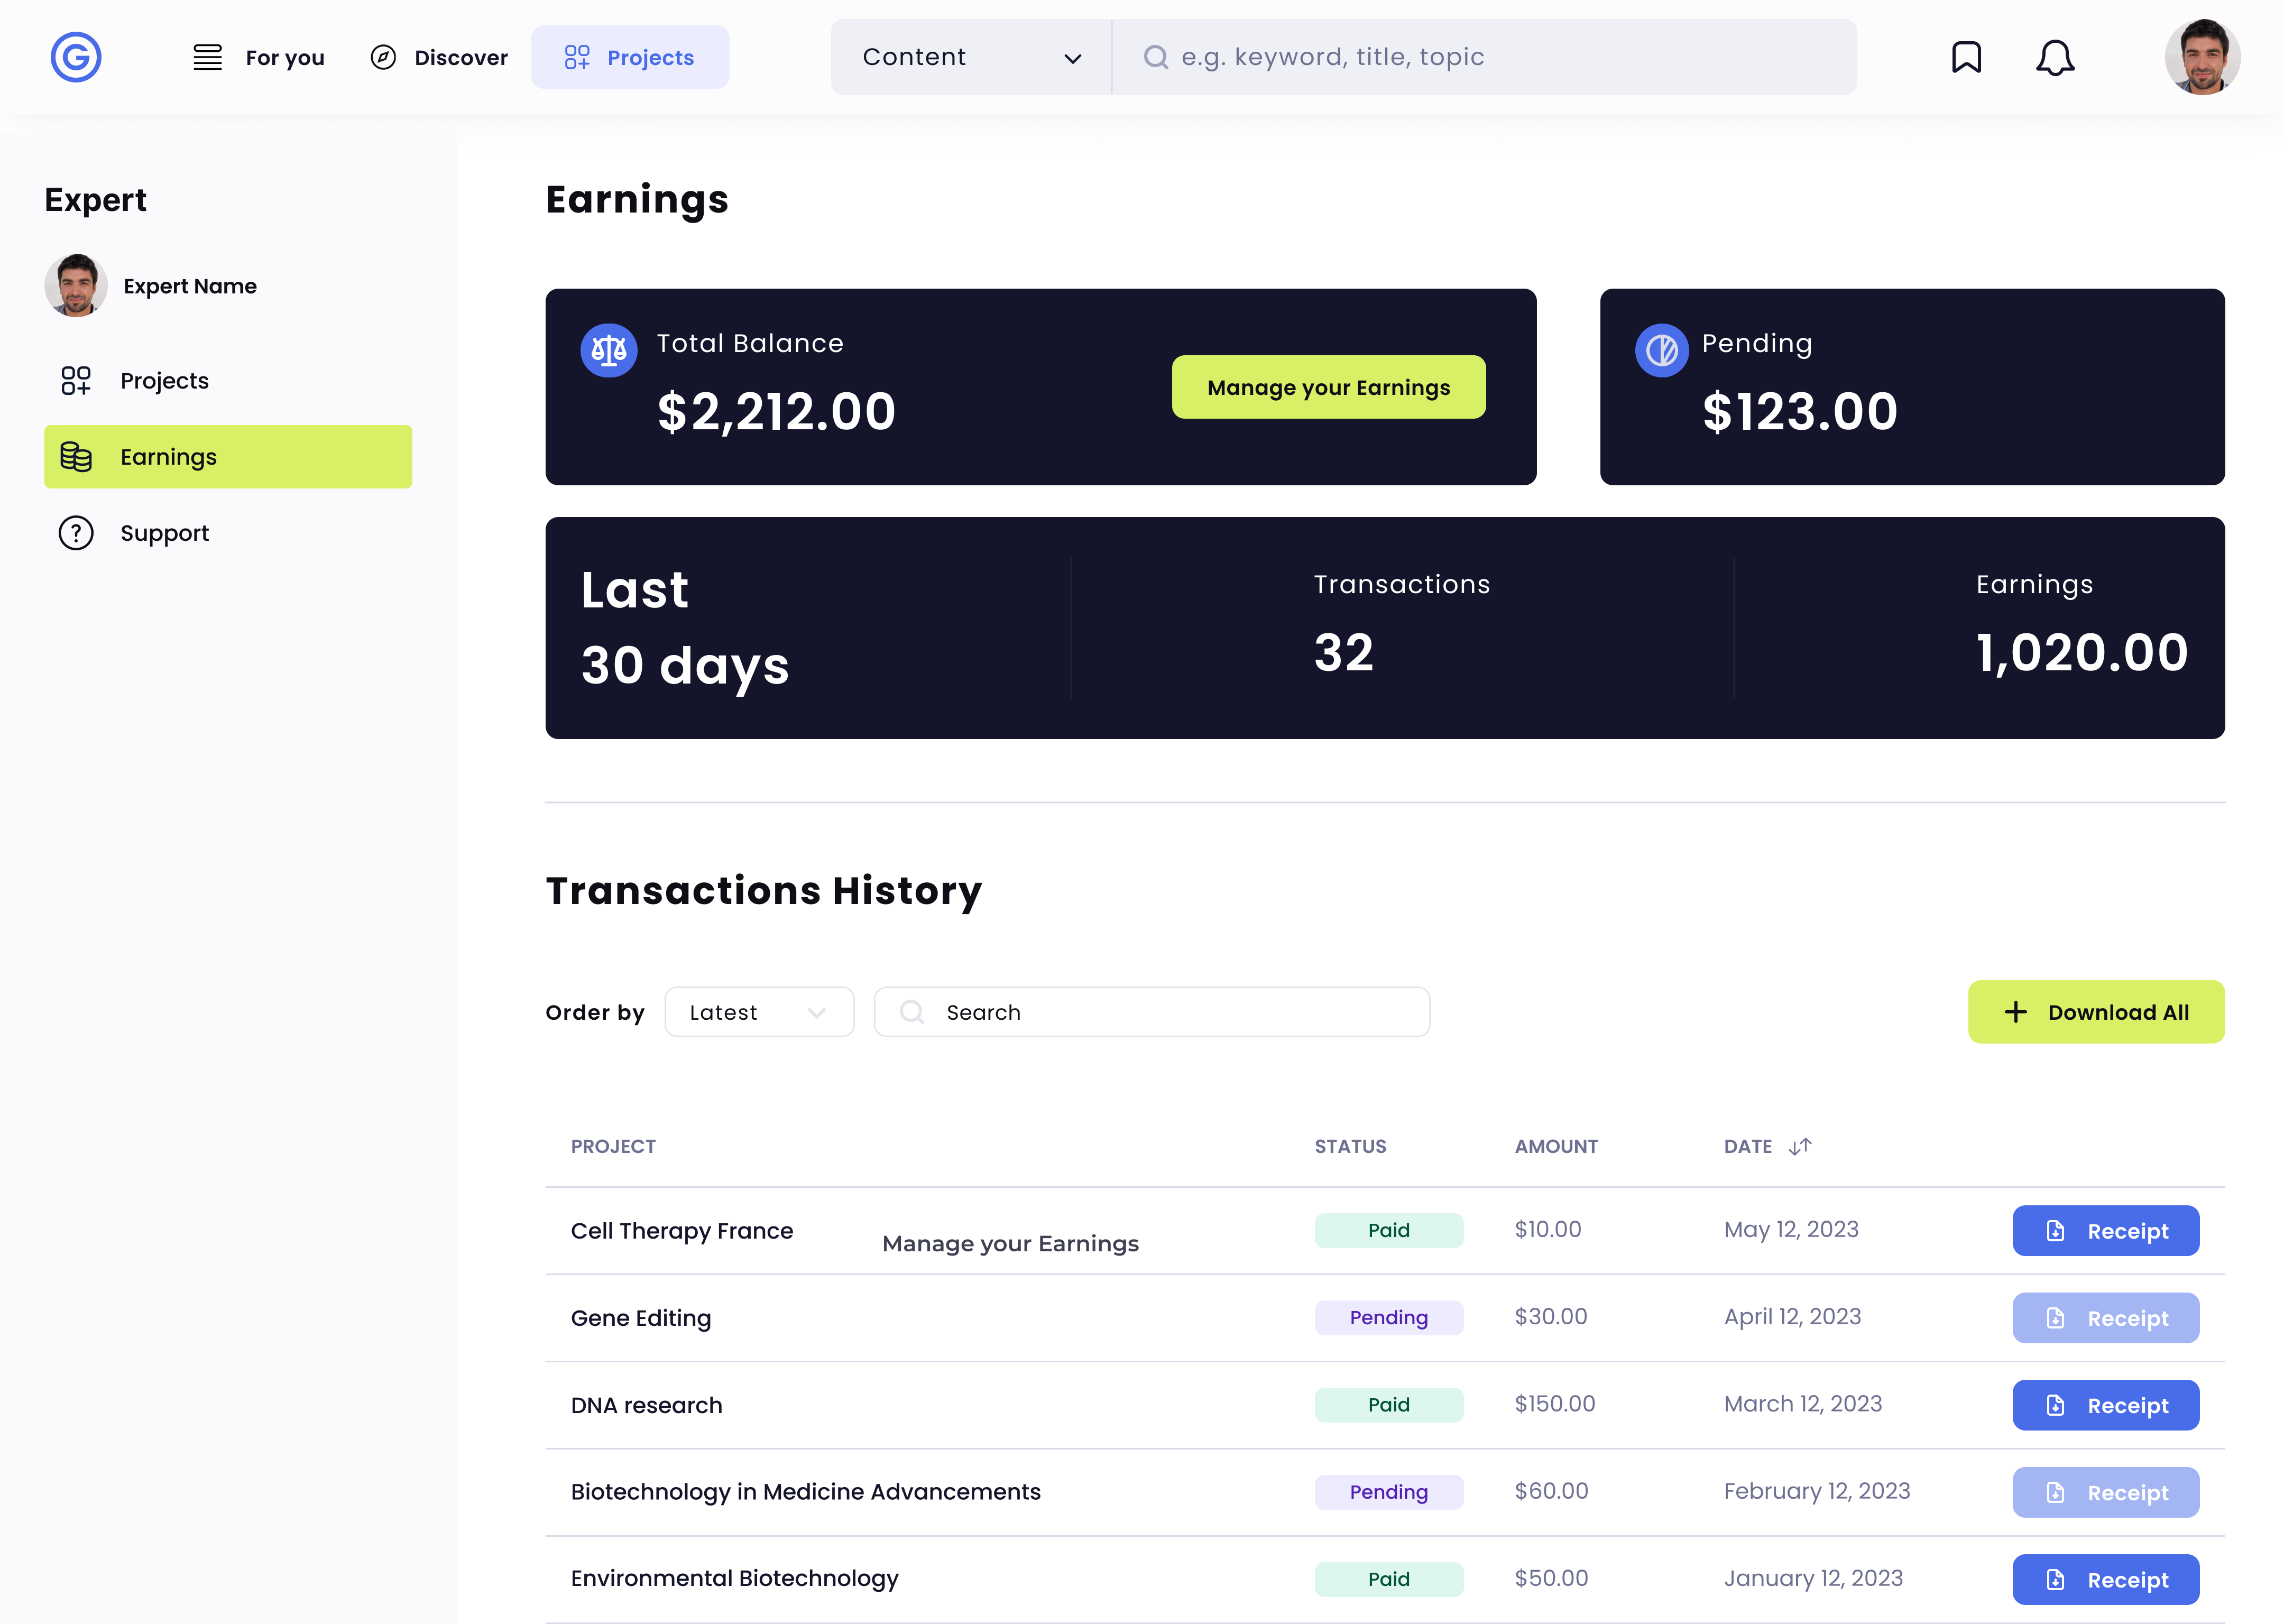Click the $150.00 amount
This screenshot has height=1624, width=2284.
[1555, 1403]
